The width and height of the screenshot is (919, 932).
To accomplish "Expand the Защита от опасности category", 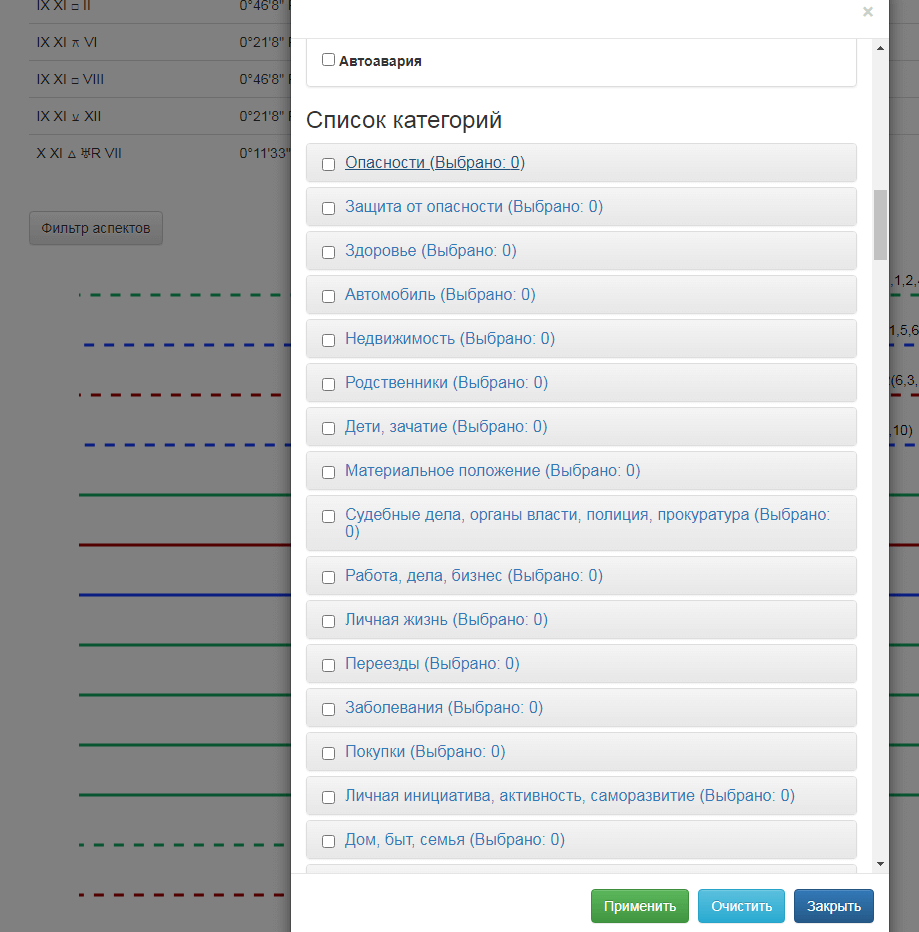I will tap(473, 207).
